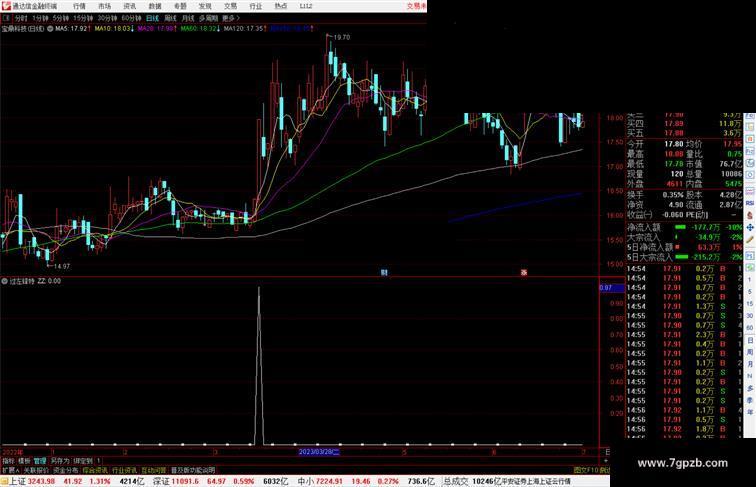Open the 热点 menu

click(281, 6)
